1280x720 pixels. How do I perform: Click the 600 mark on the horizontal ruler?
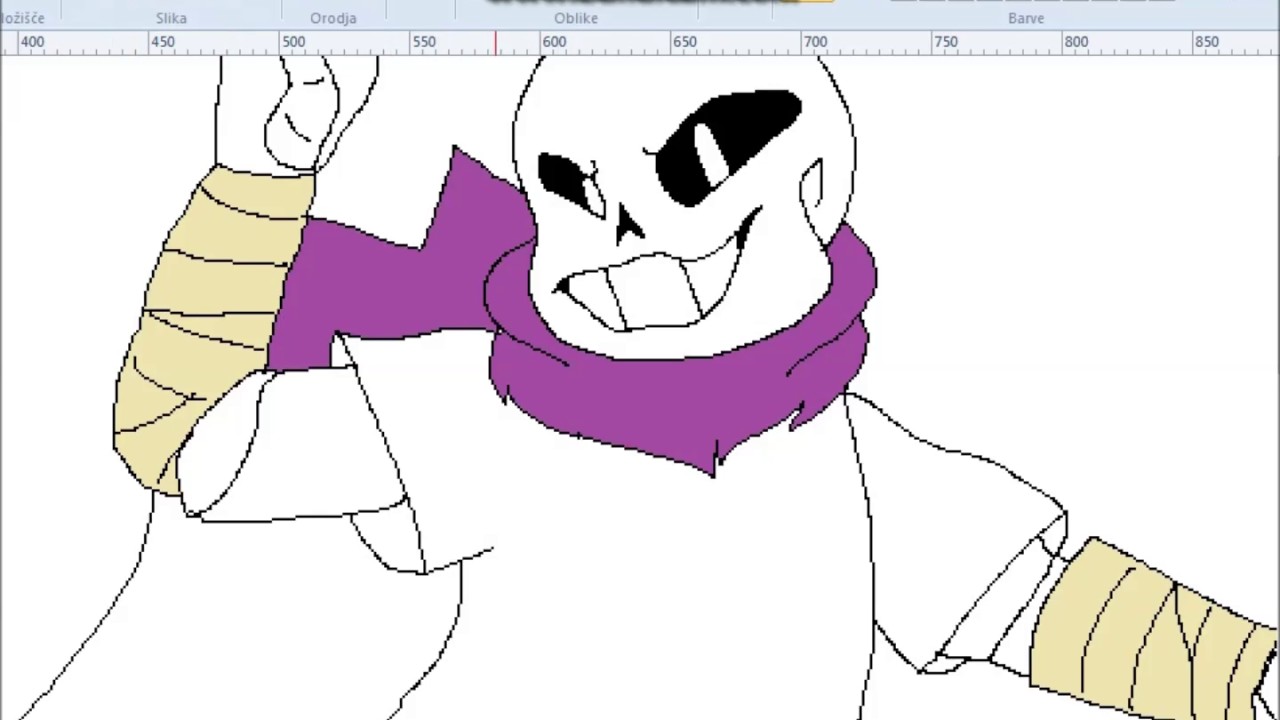[x=554, y=42]
